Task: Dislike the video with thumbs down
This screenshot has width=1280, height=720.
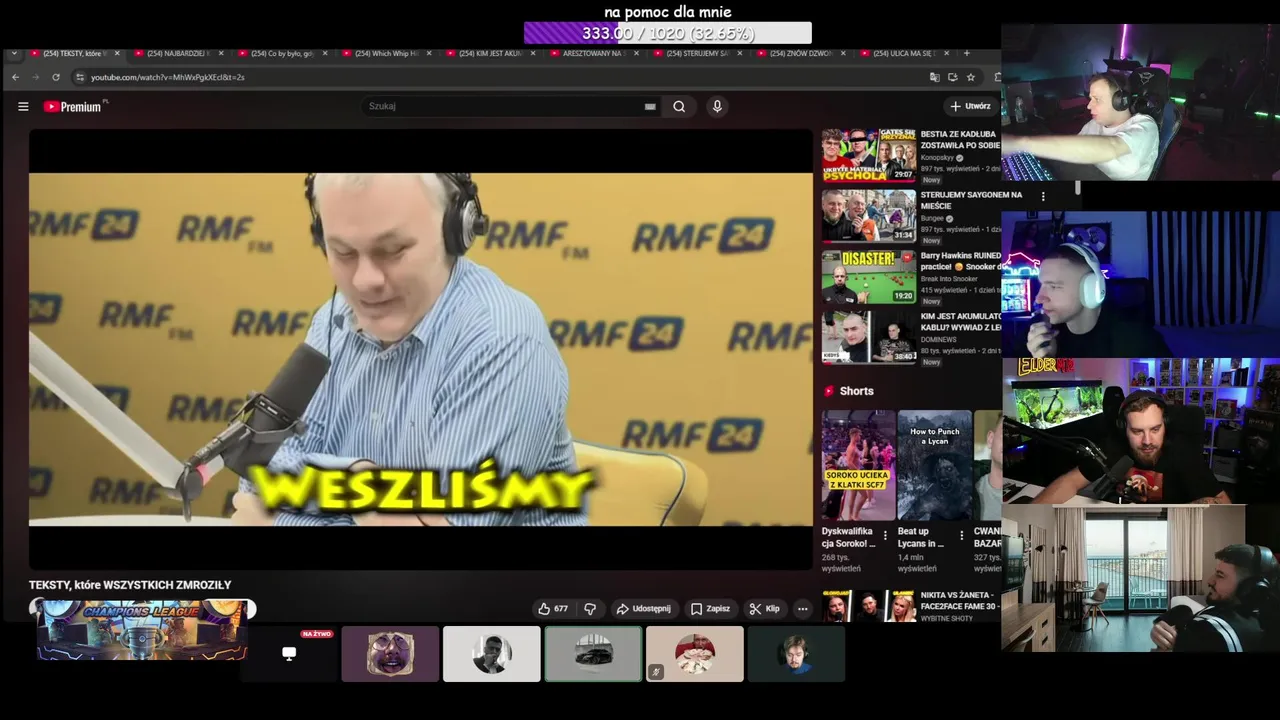Action: [590, 608]
